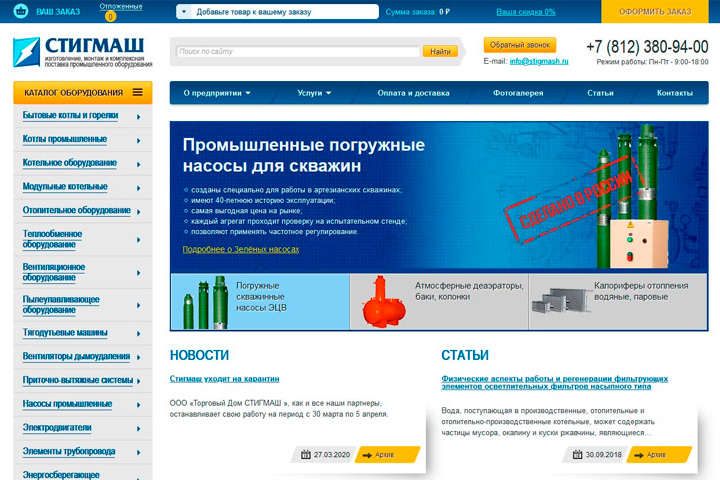Click the shopping basket icon

point(21,11)
